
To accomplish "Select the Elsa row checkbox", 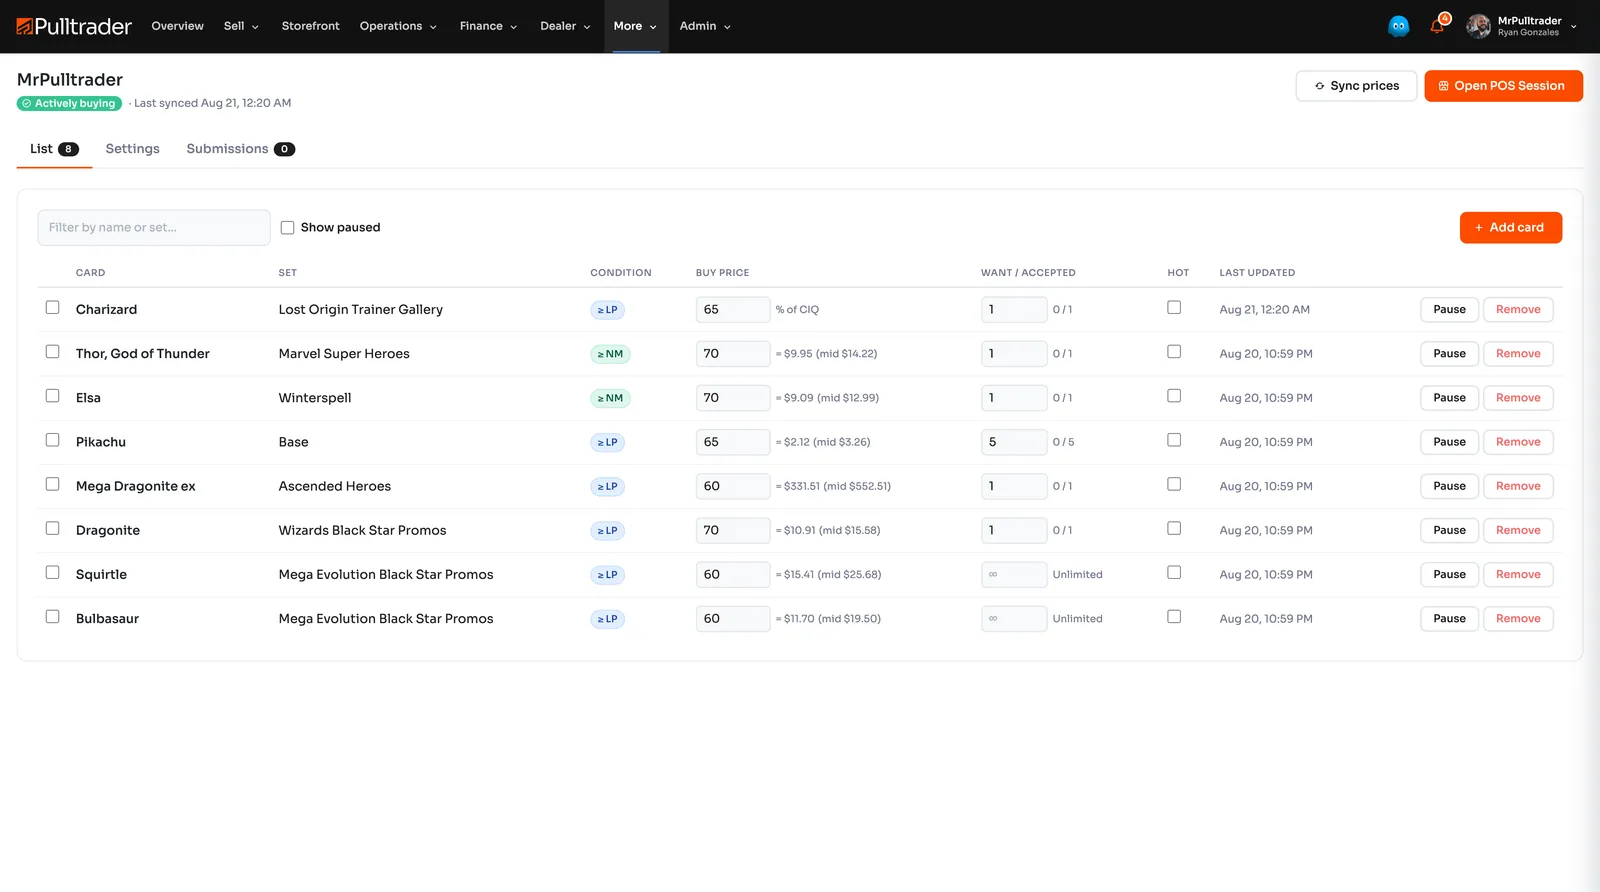I will click(52, 396).
